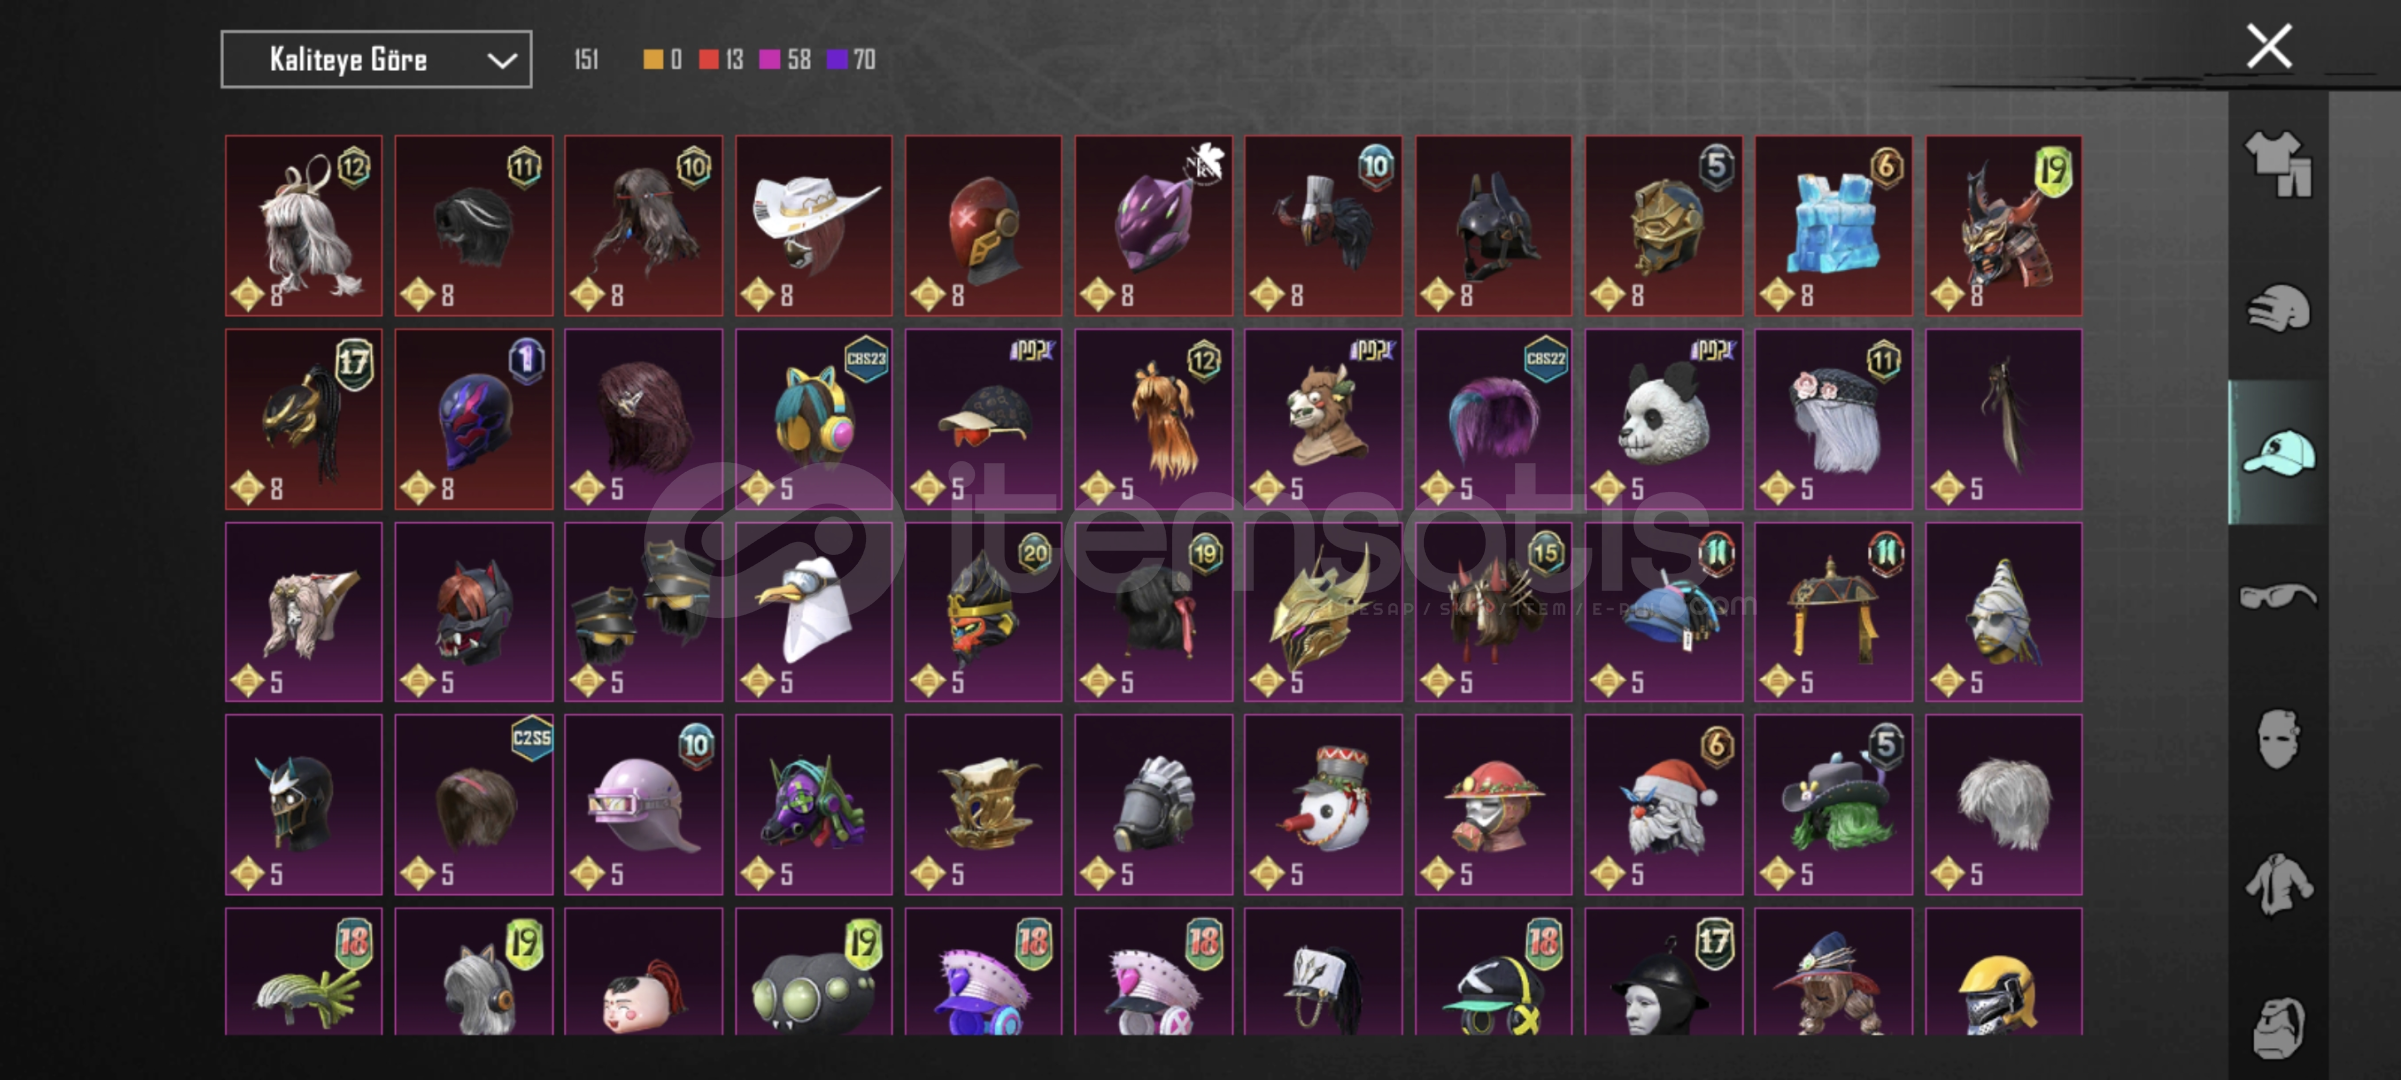Open the Kaliteye Göre sorting dropdown

tap(376, 60)
